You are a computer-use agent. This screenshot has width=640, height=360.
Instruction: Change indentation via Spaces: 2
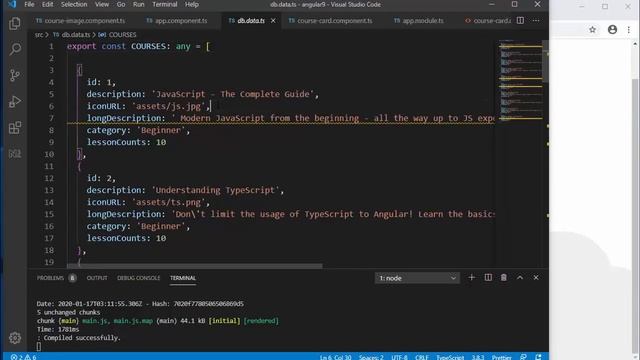(x=371, y=357)
